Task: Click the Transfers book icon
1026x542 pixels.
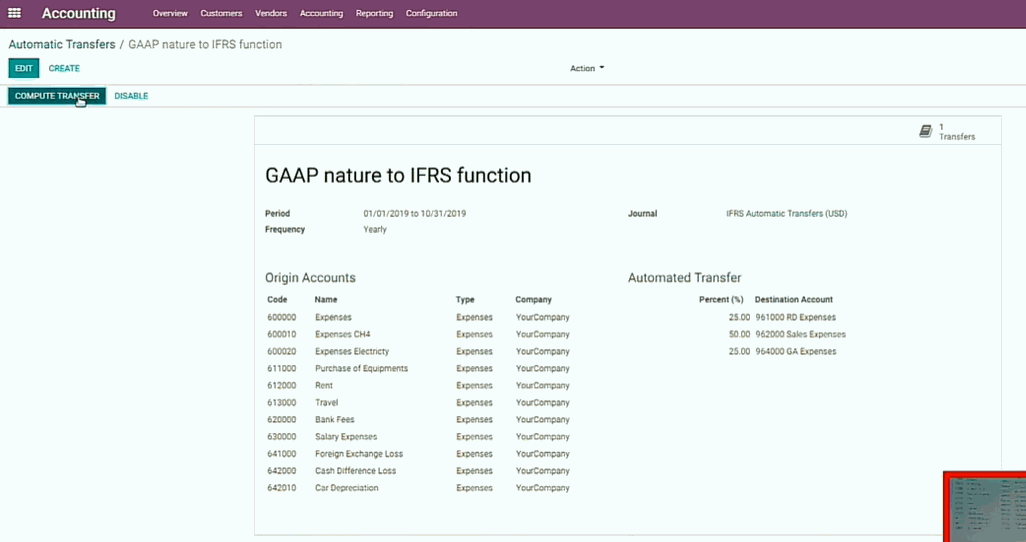Action: click(925, 132)
